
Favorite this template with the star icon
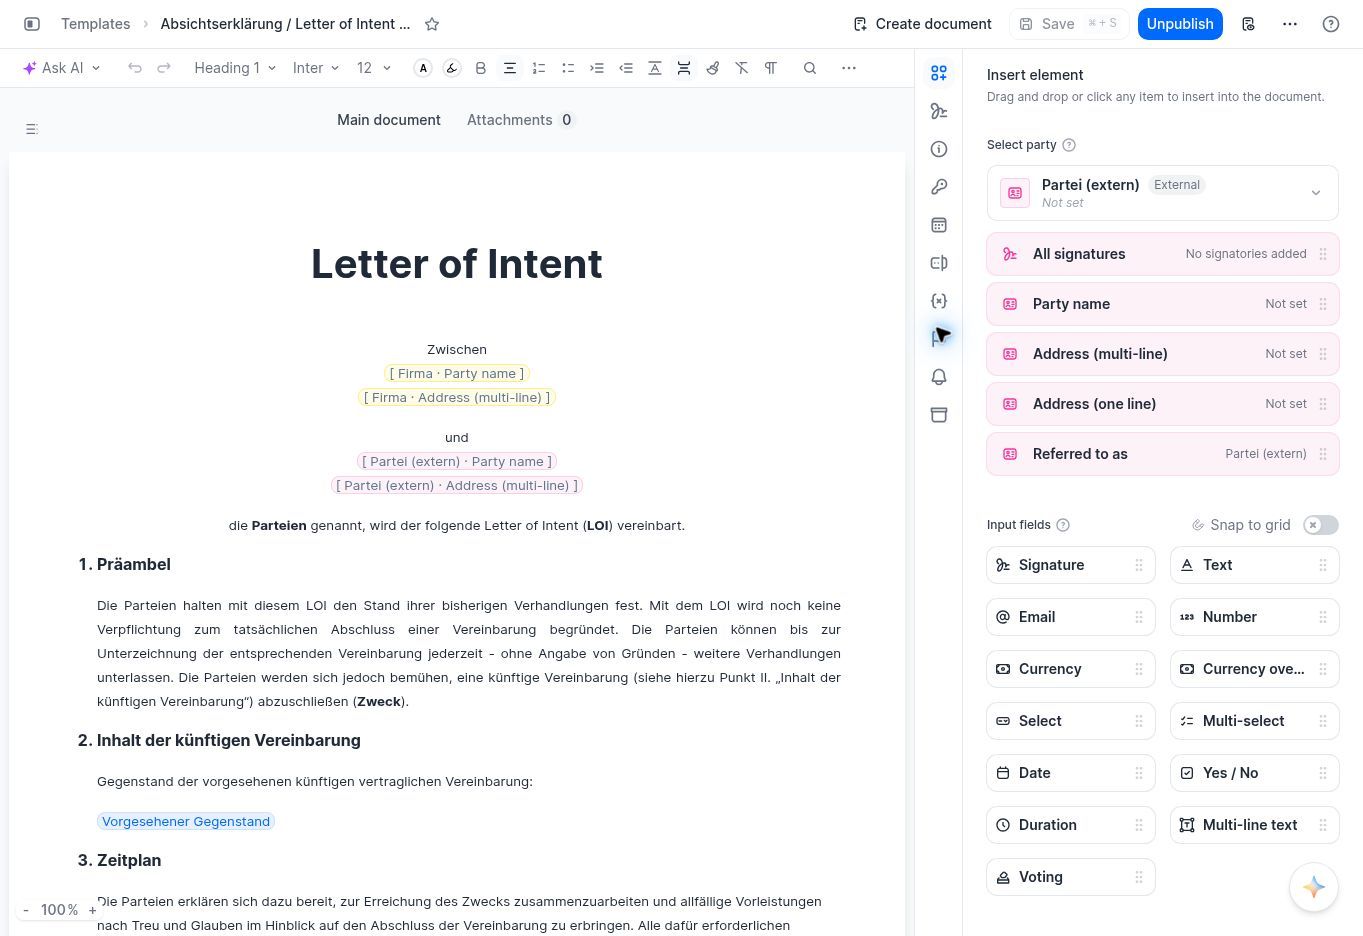click(432, 24)
